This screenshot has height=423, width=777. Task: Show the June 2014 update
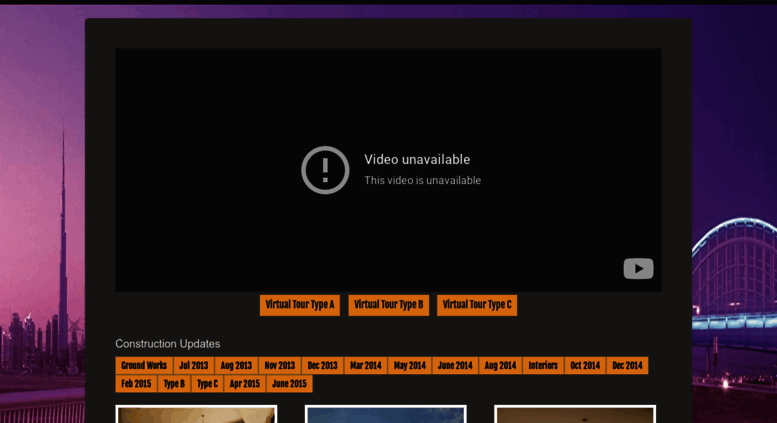(x=455, y=366)
